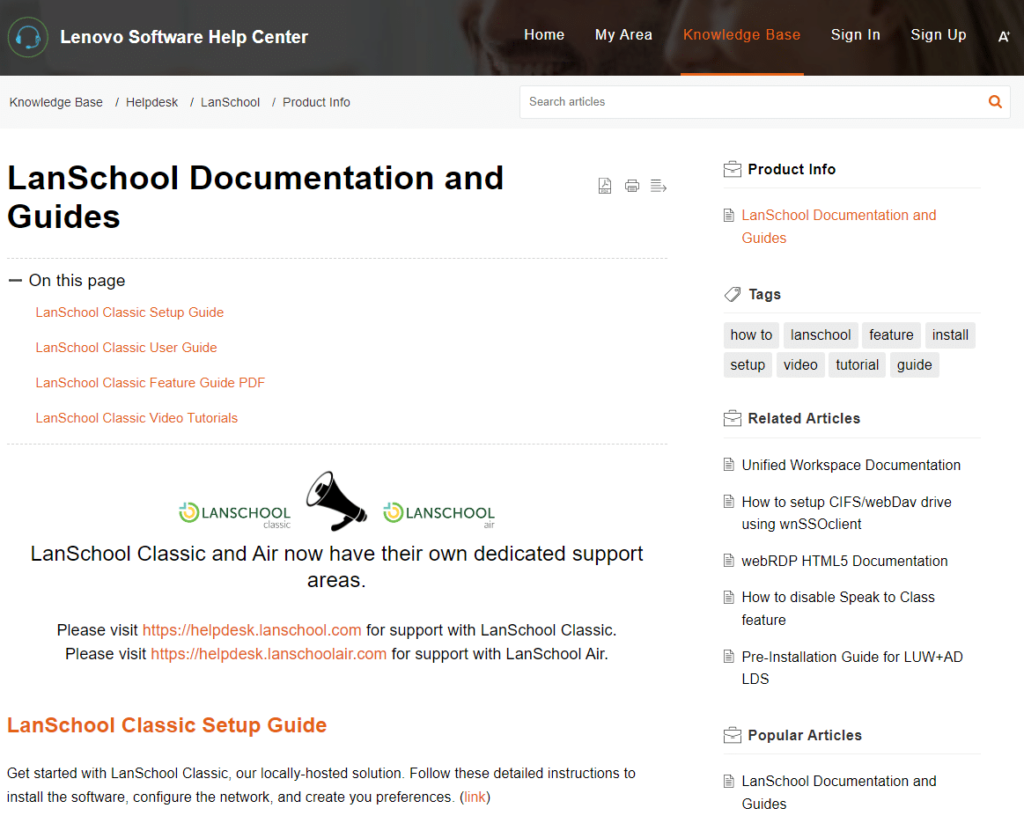Click the LanSchool Classic Setup Guide heading

(x=167, y=725)
